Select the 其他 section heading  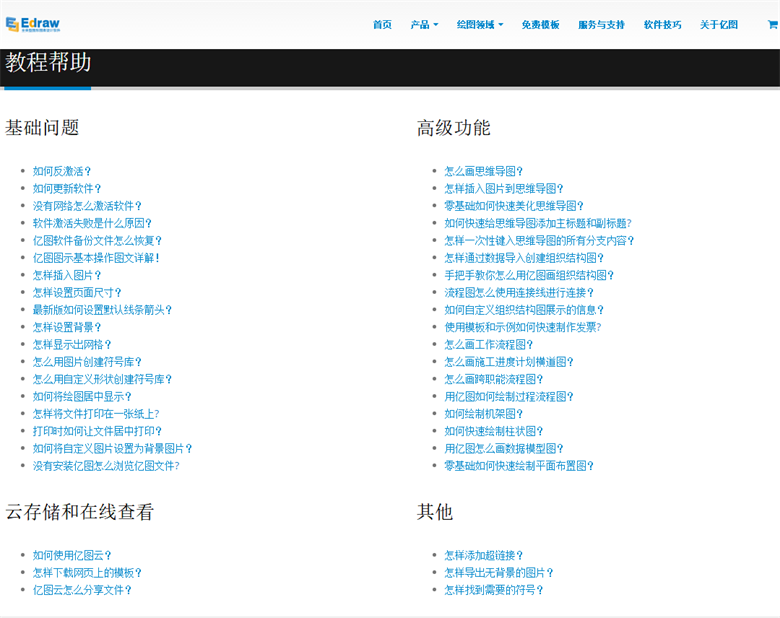pyautogui.click(x=435, y=512)
